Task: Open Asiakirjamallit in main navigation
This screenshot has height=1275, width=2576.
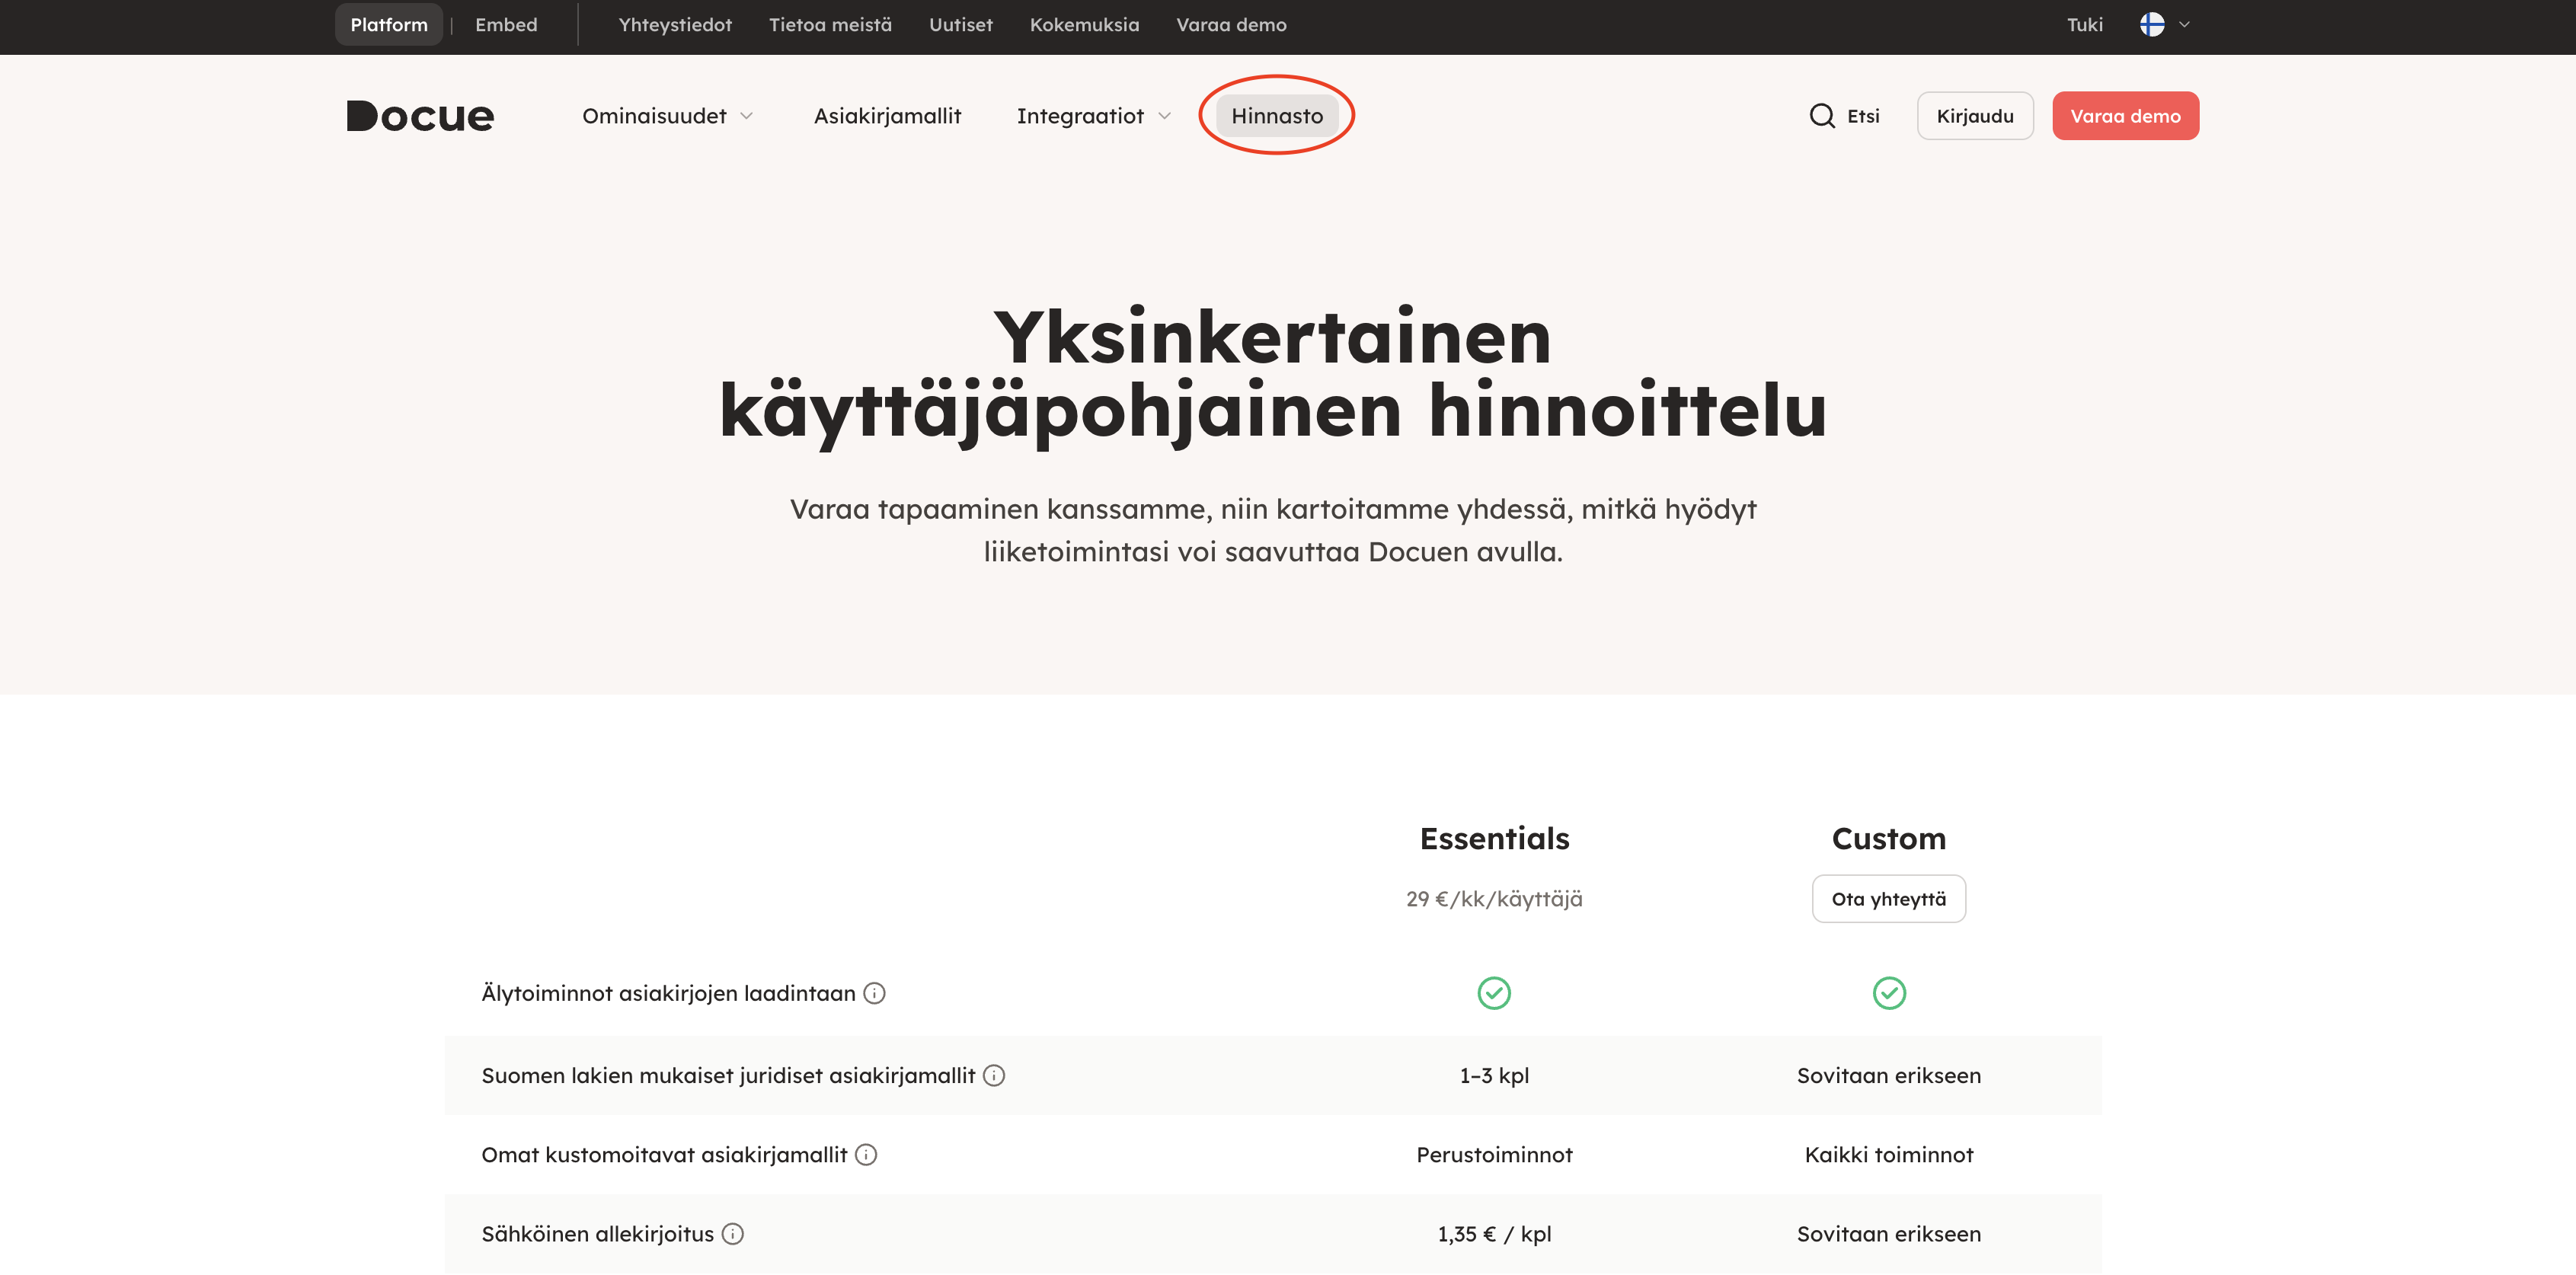Action: [x=887, y=116]
